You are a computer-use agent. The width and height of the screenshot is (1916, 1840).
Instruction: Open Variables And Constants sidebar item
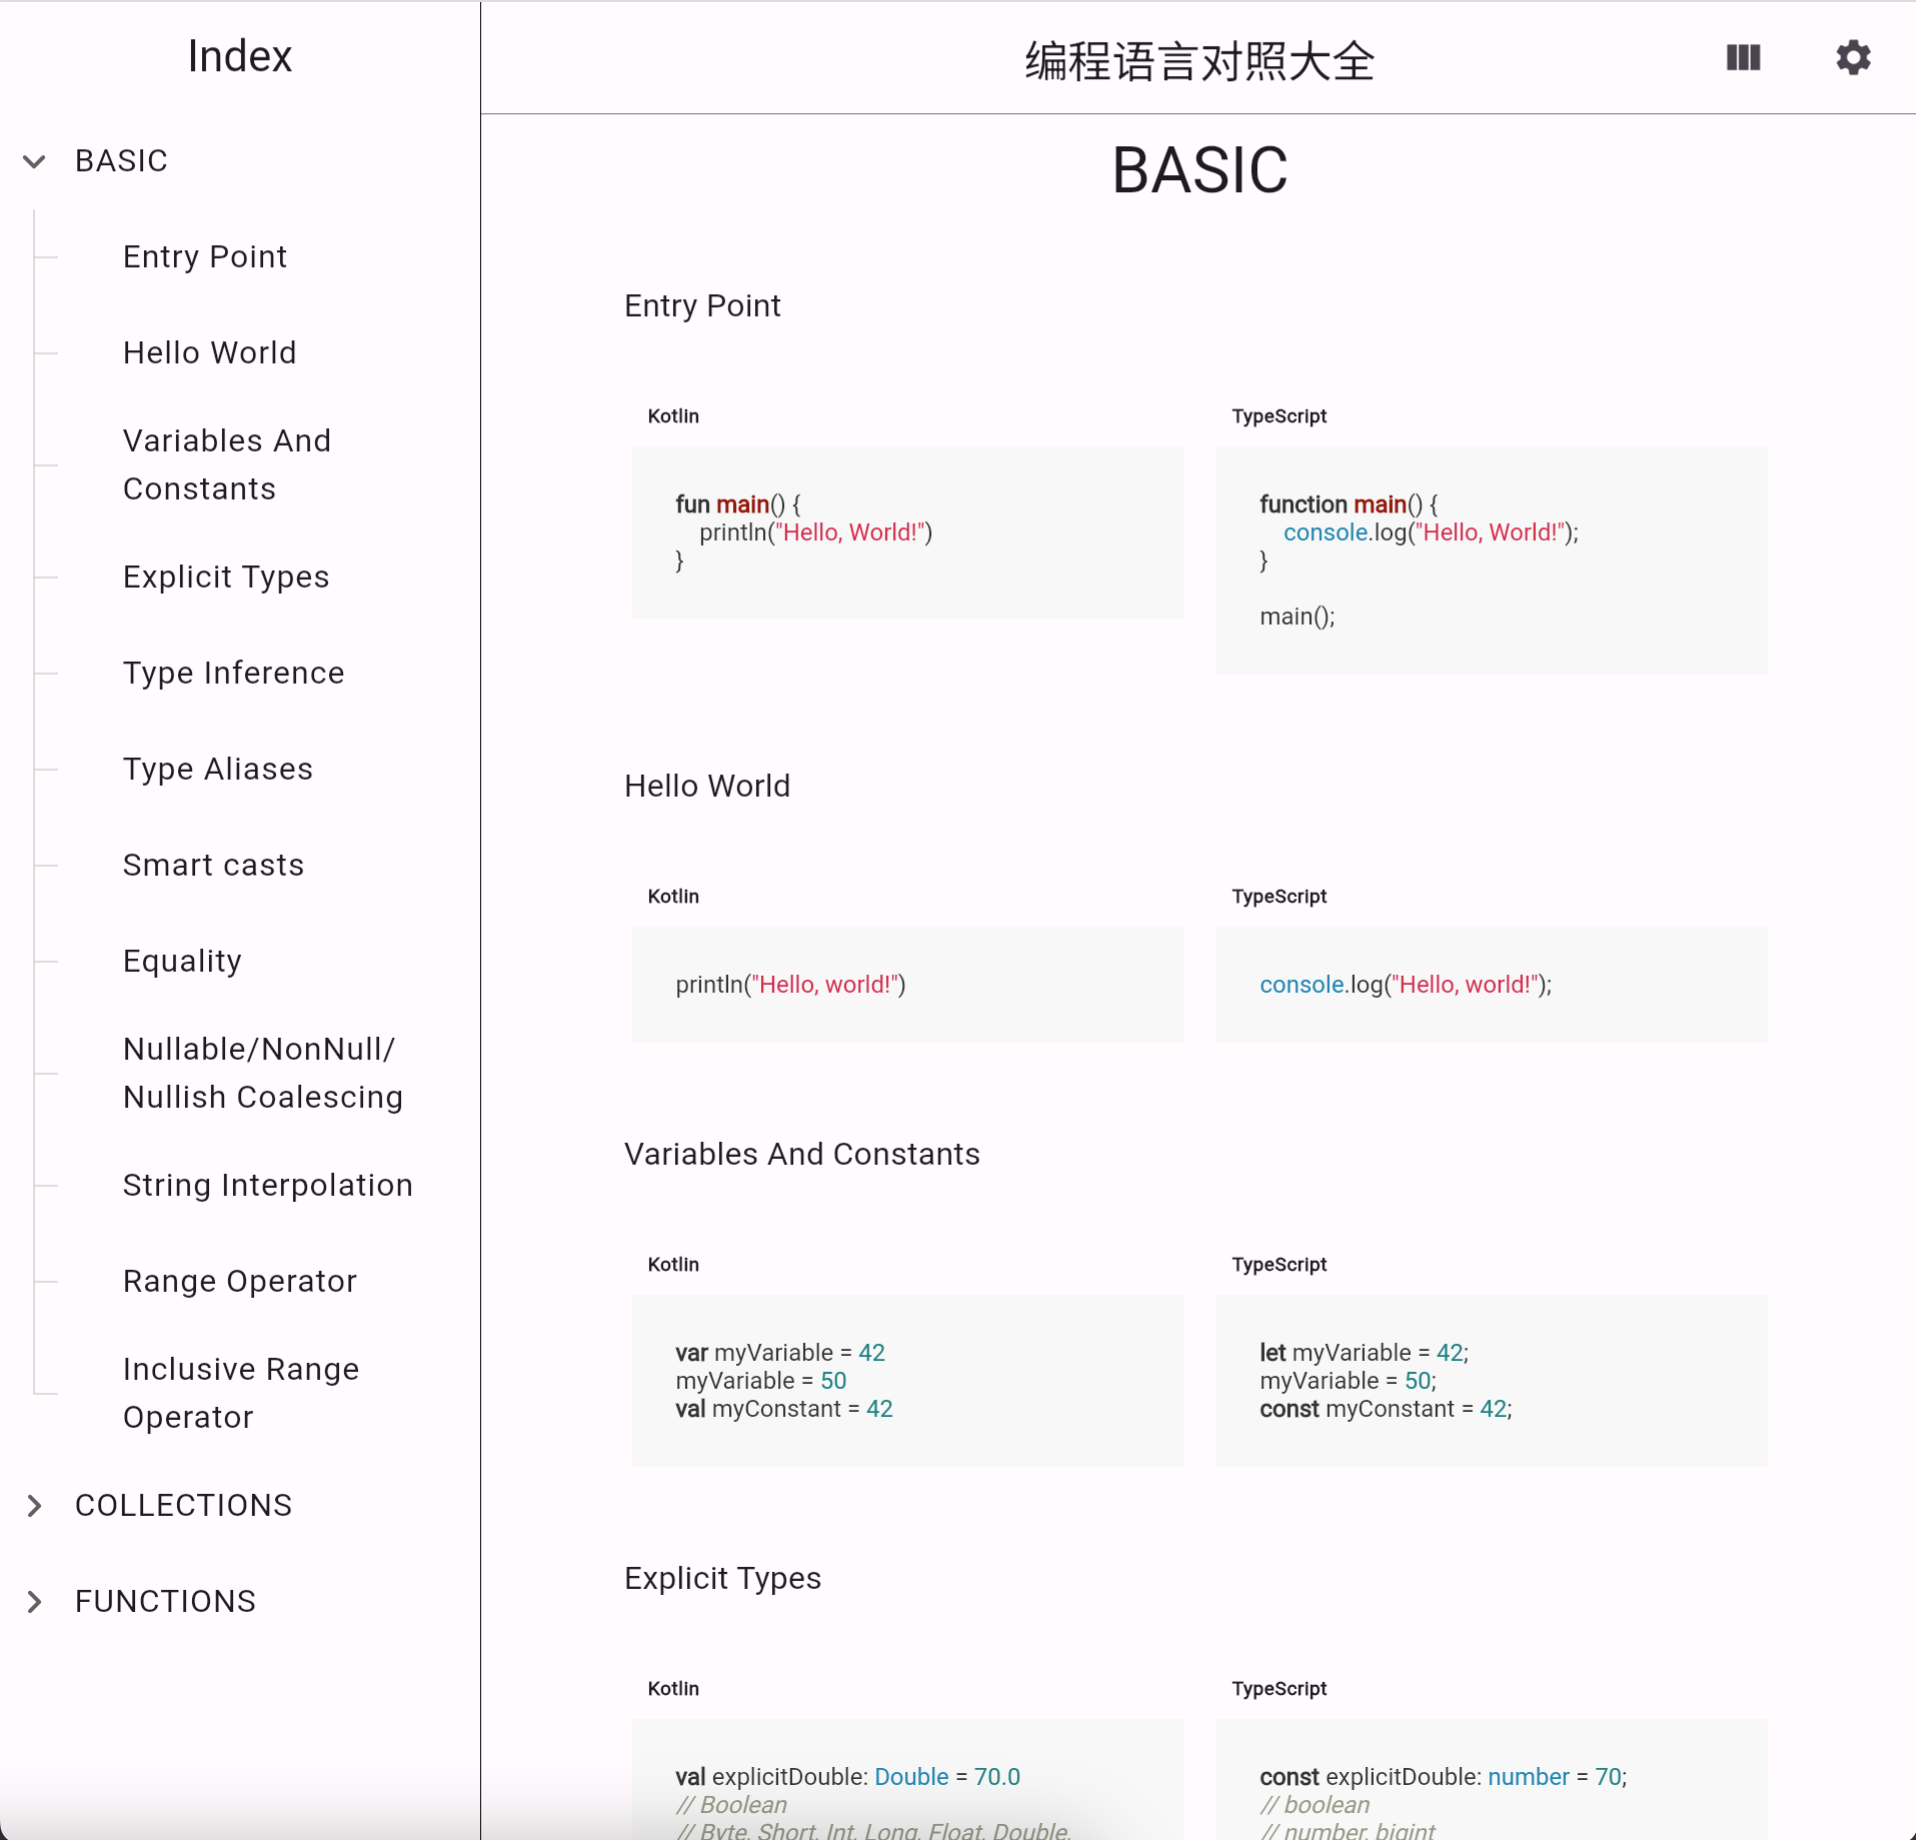point(226,465)
